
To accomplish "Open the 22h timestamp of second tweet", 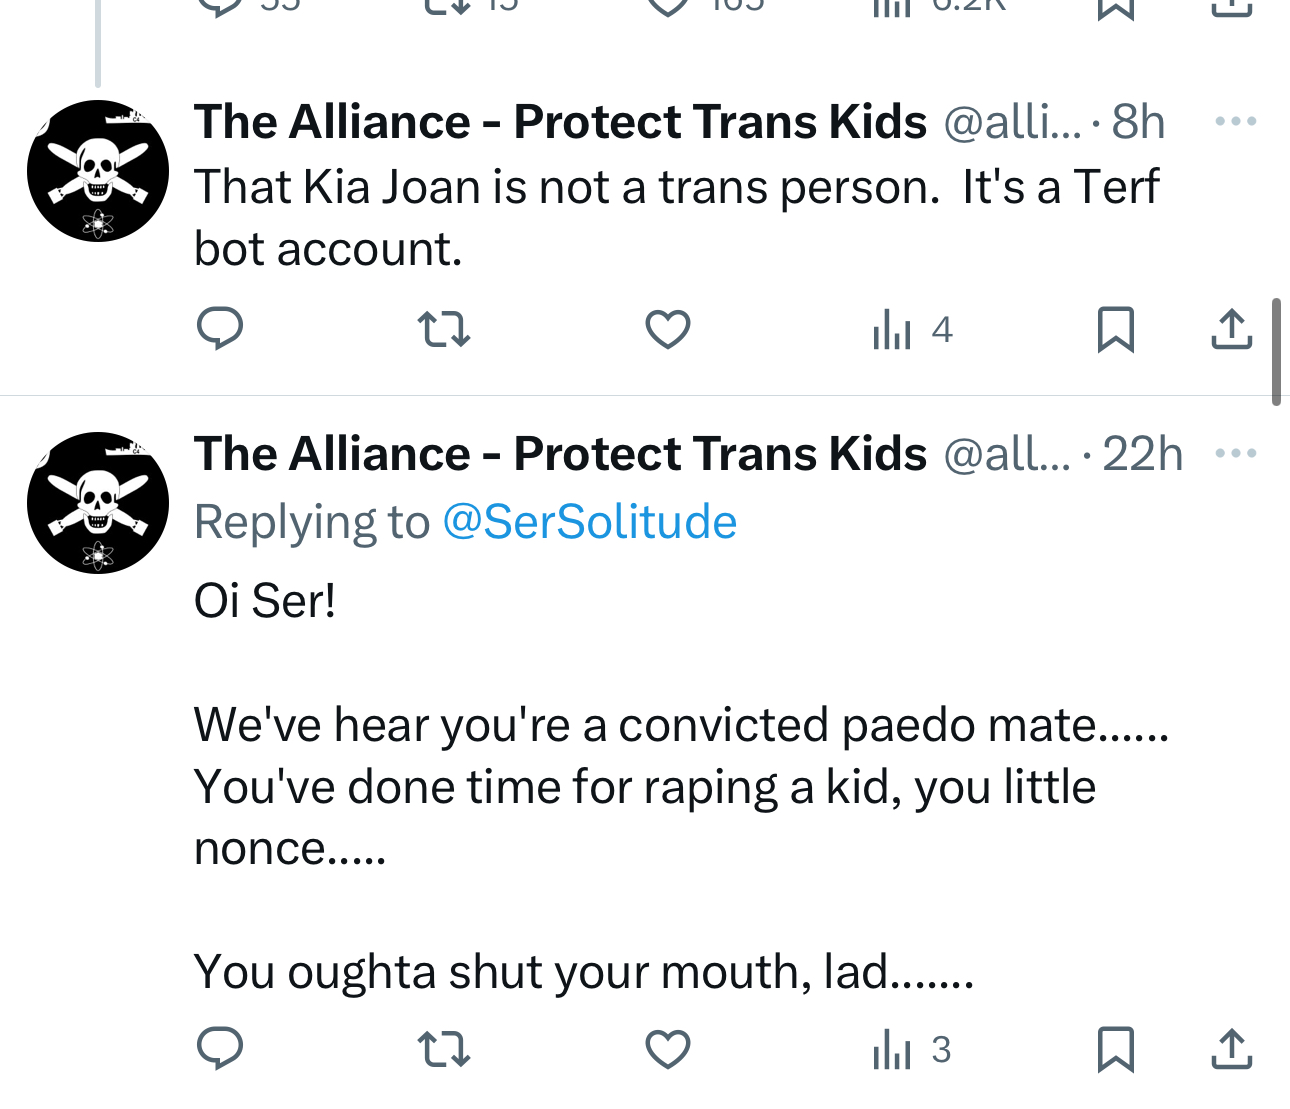I will (x=1142, y=454).
